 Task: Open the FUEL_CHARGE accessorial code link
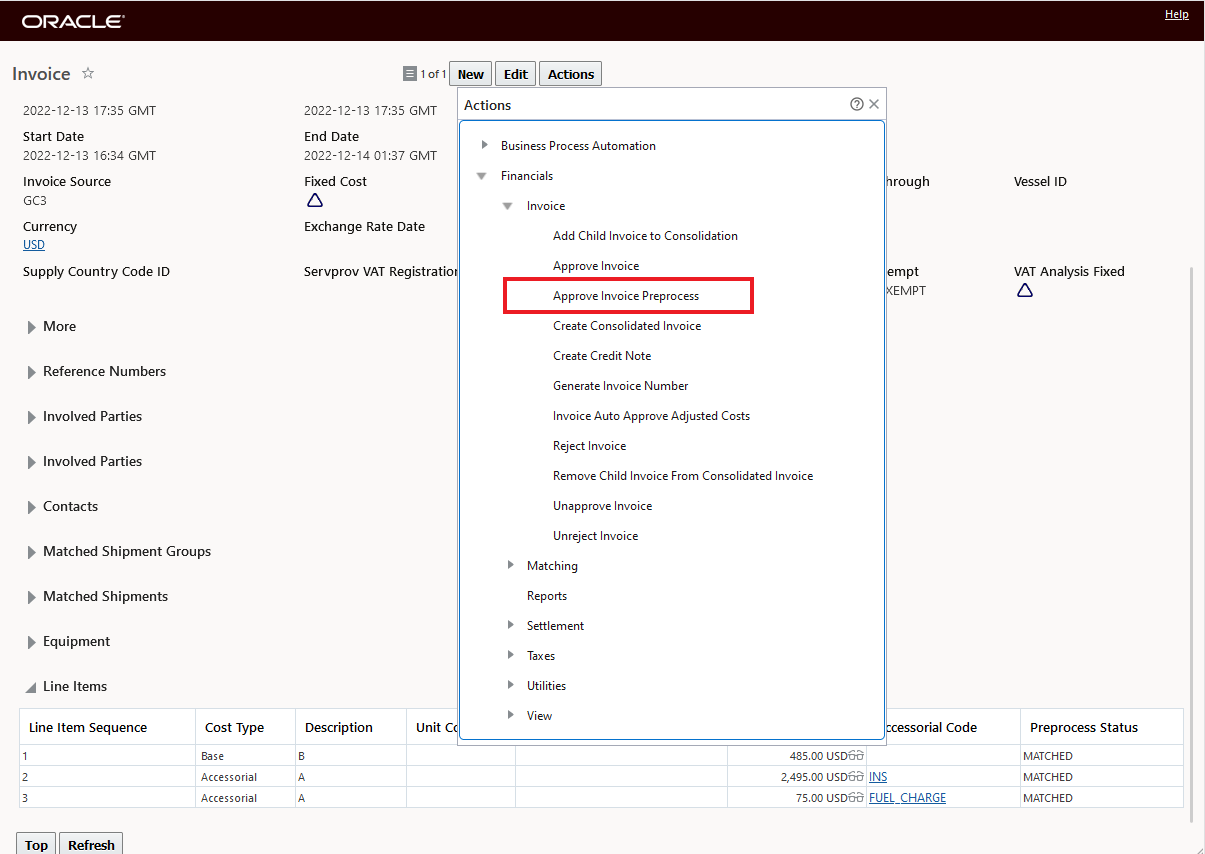(x=907, y=798)
